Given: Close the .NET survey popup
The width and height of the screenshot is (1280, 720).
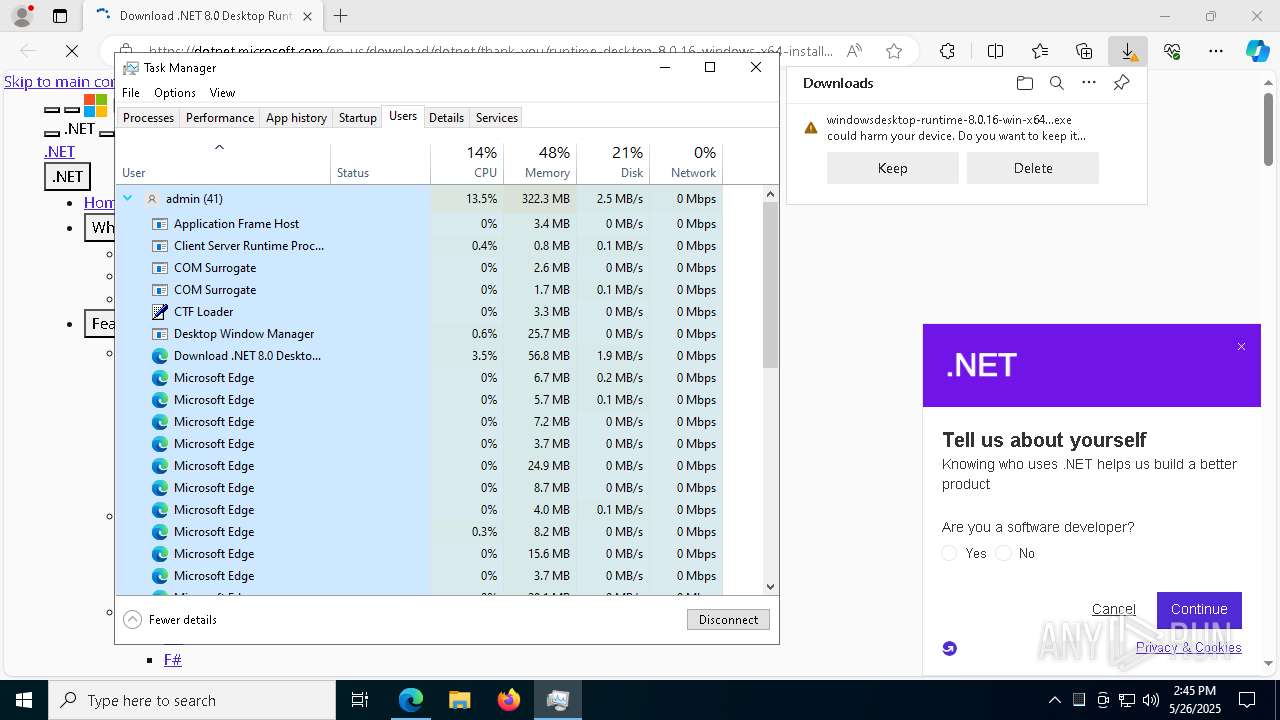Looking at the screenshot, I should (x=1241, y=347).
